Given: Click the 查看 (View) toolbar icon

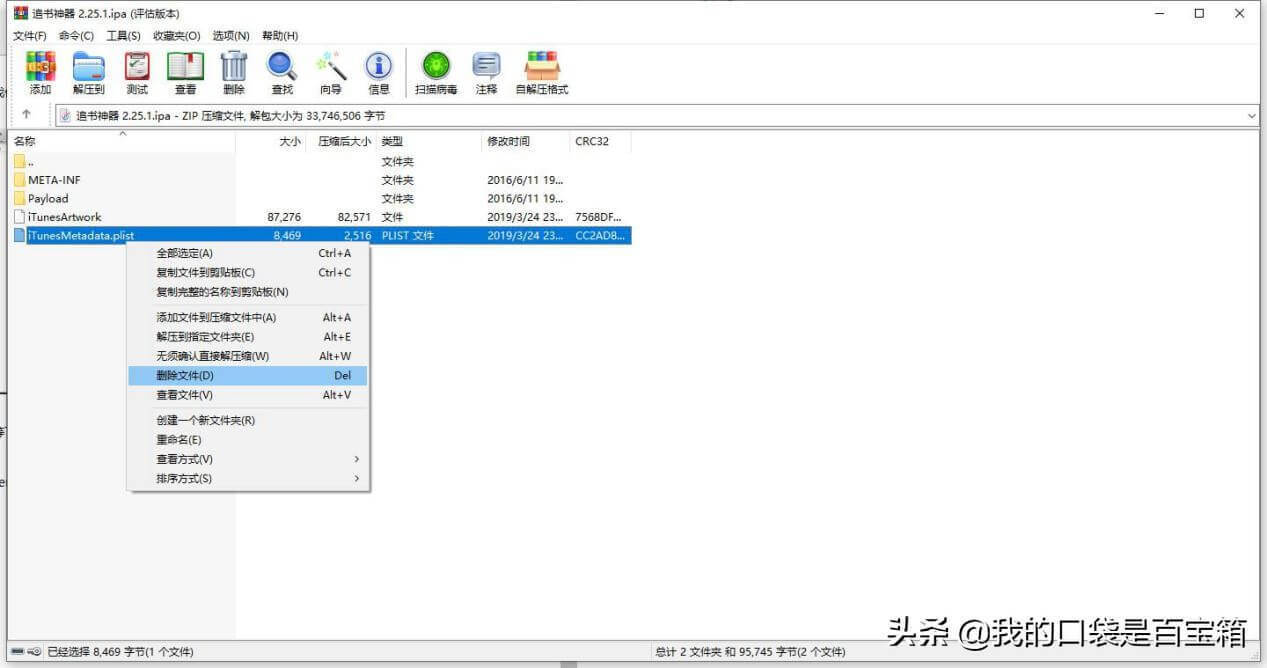Looking at the screenshot, I should coord(185,72).
